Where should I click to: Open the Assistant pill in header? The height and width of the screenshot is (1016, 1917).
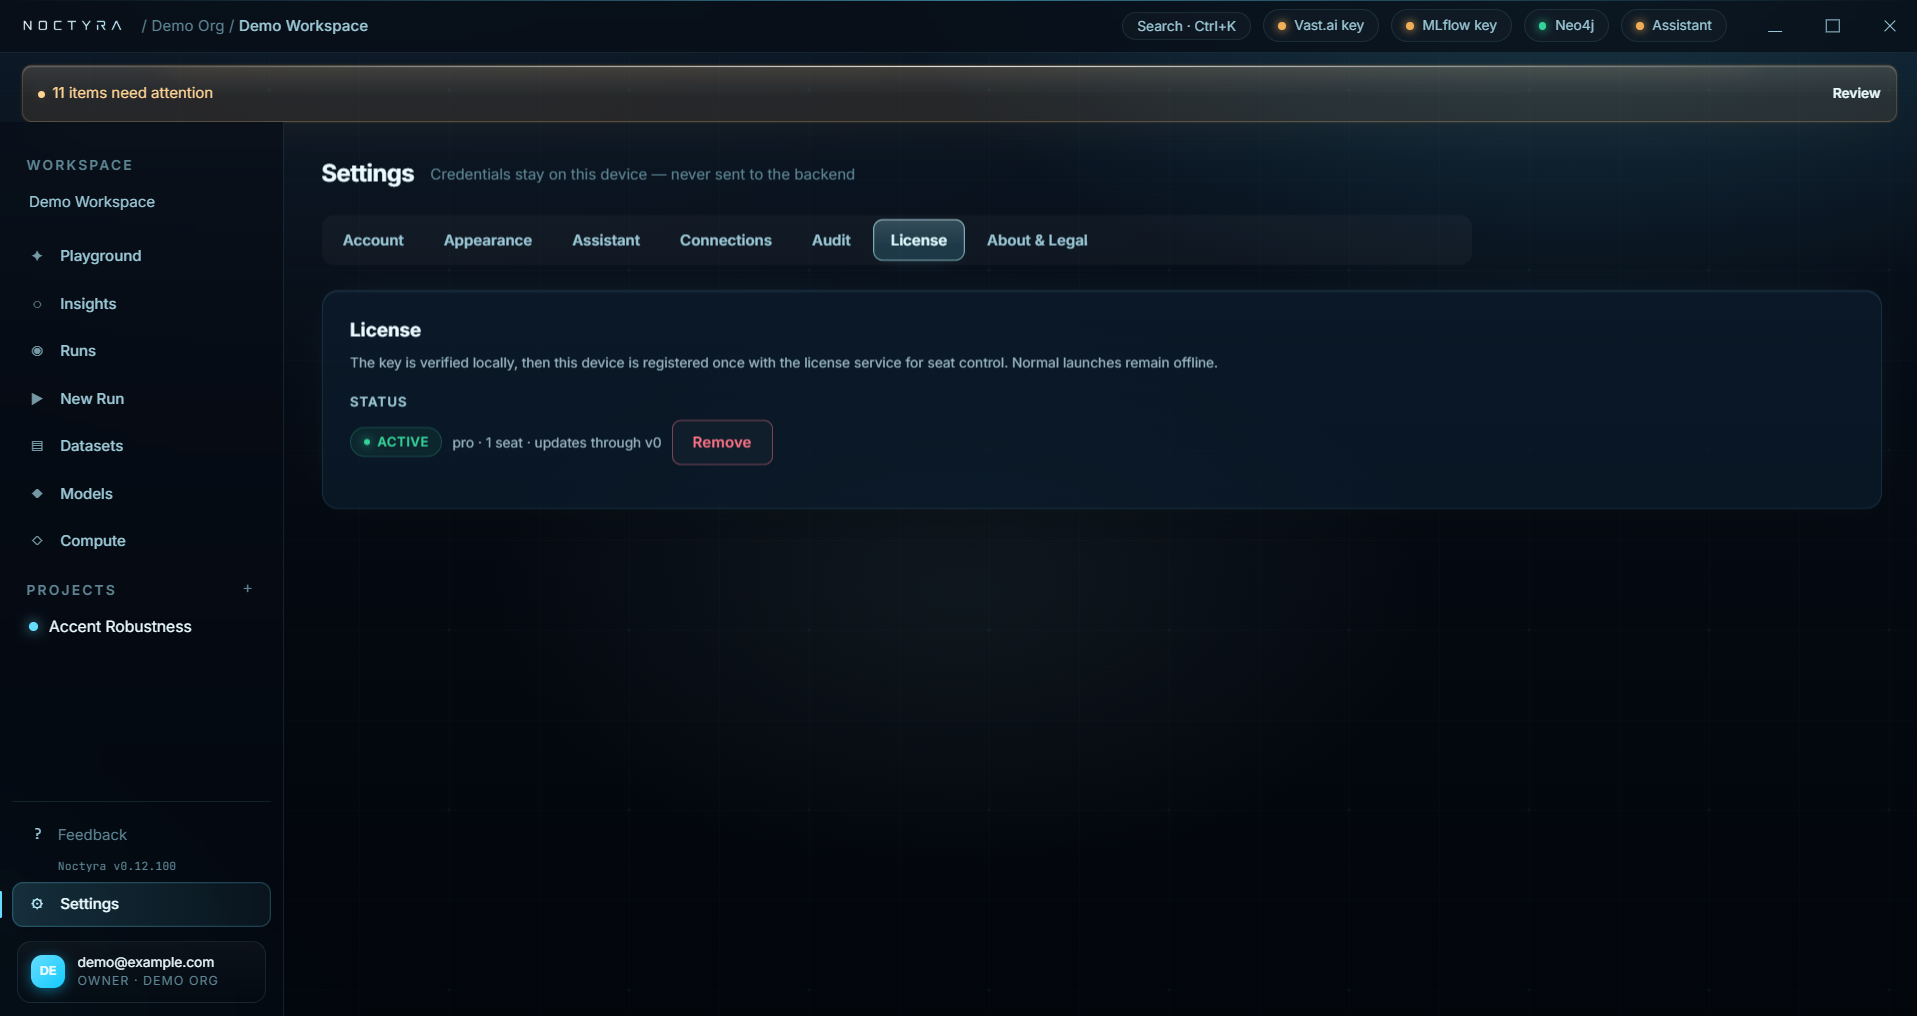click(1674, 26)
